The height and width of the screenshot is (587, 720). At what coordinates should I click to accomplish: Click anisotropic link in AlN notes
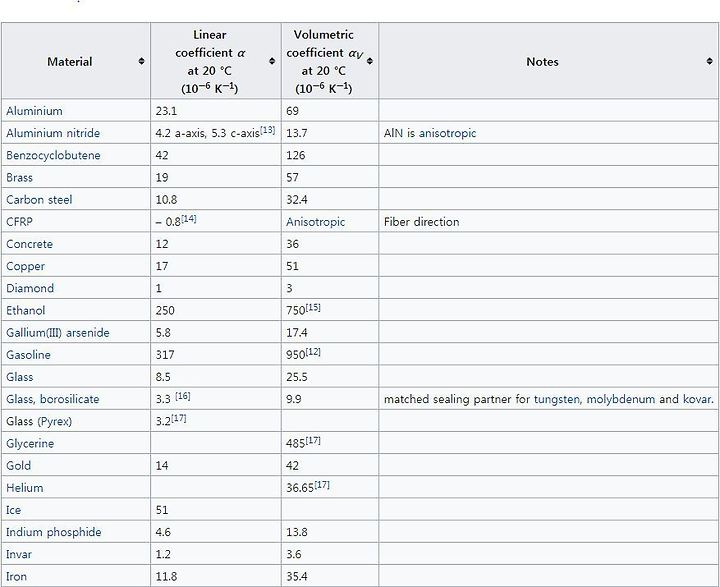pyautogui.click(x=447, y=133)
